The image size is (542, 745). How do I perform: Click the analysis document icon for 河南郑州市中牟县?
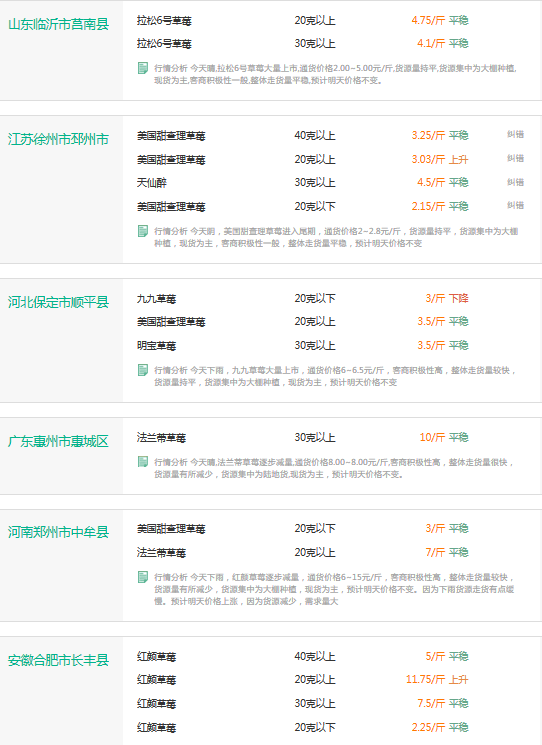(x=143, y=577)
